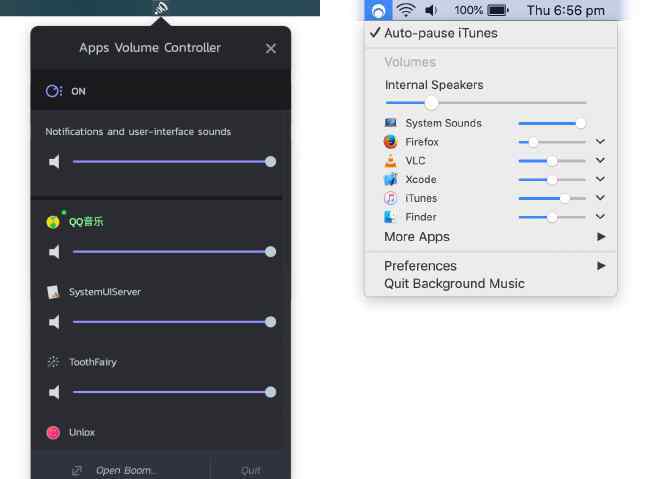The height and width of the screenshot is (479, 650).
Task: Adjust the iTunes volume slider
Action: tap(552, 198)
